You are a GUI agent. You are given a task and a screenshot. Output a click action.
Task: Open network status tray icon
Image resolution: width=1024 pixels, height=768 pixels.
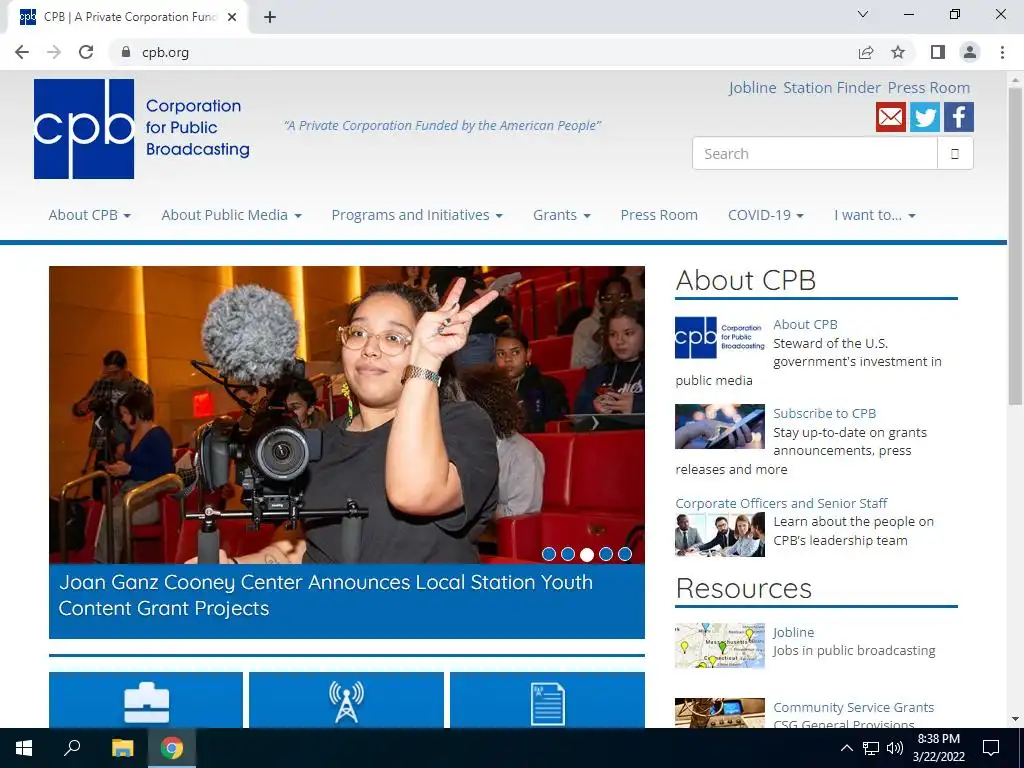point(871,748)
